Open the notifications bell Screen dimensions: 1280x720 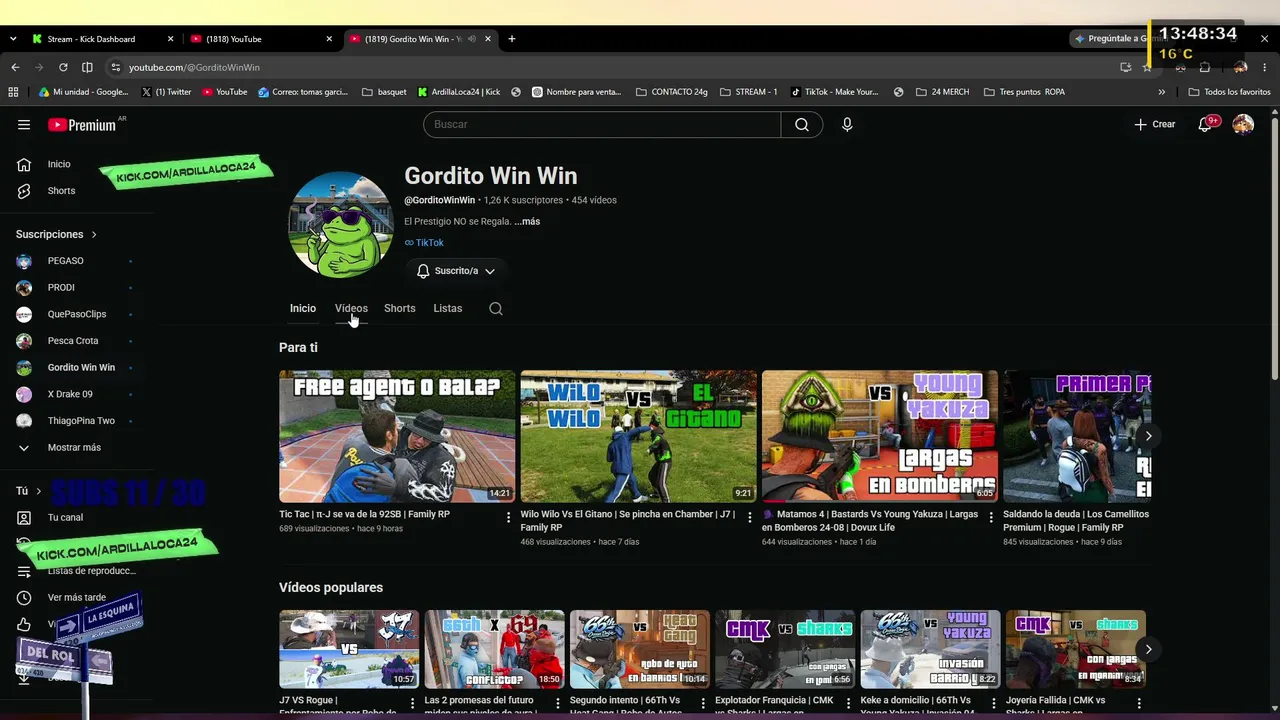tap(1205, 125)
